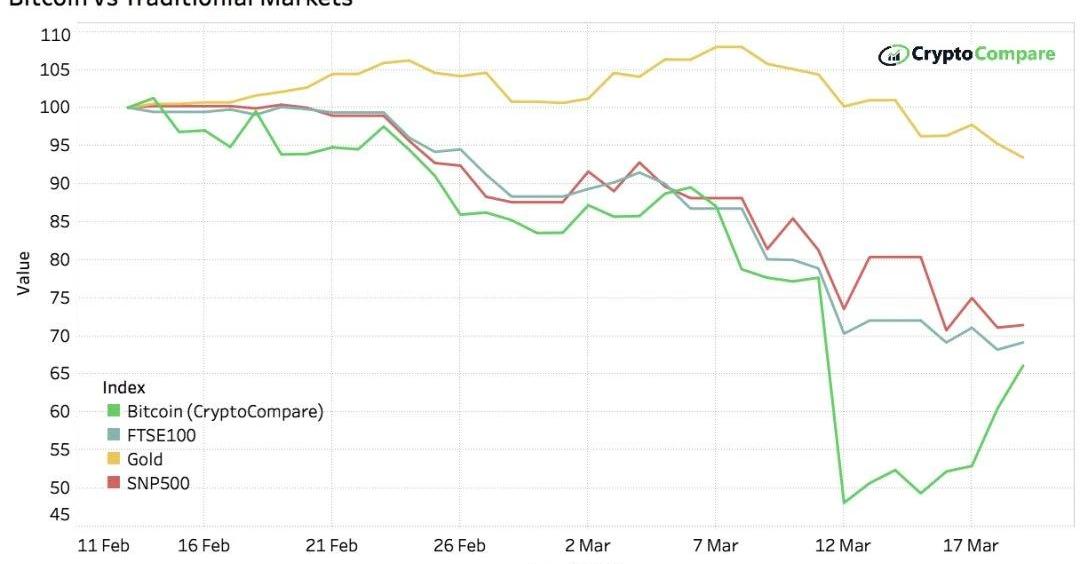Click the yellow Gold legend swatch

coord(112,460)
